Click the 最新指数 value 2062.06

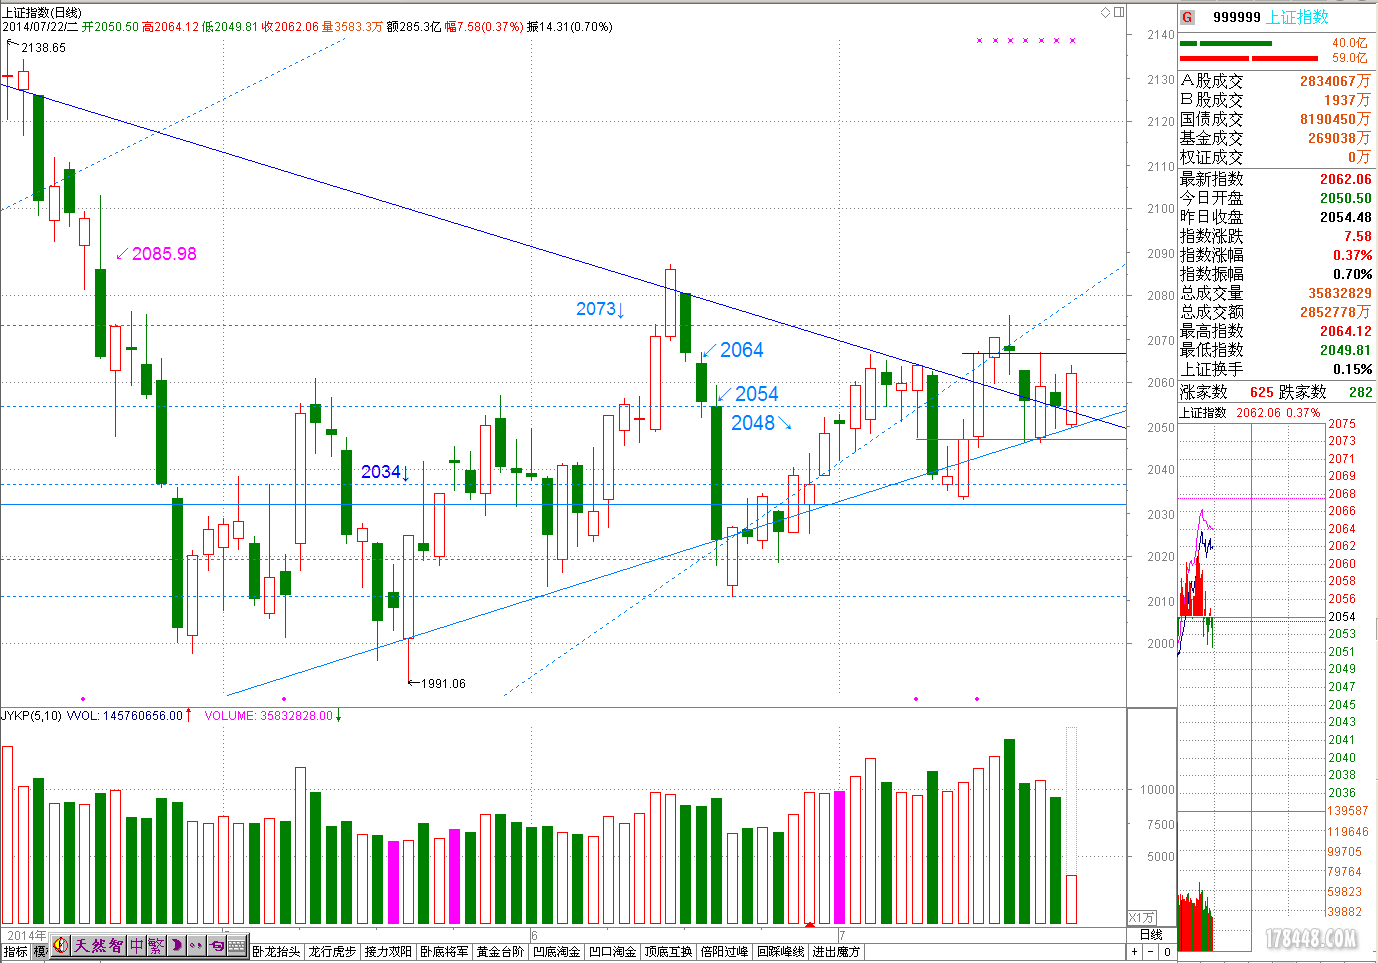click(x=1345, y=179)
